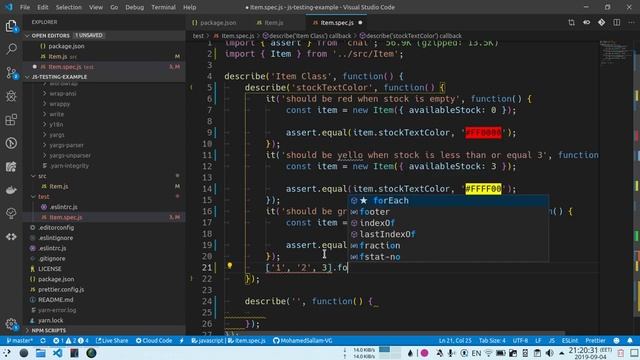640x360 pixels.
Task: Click the microphone icon in system tray
Action: [x=451, y=353]
